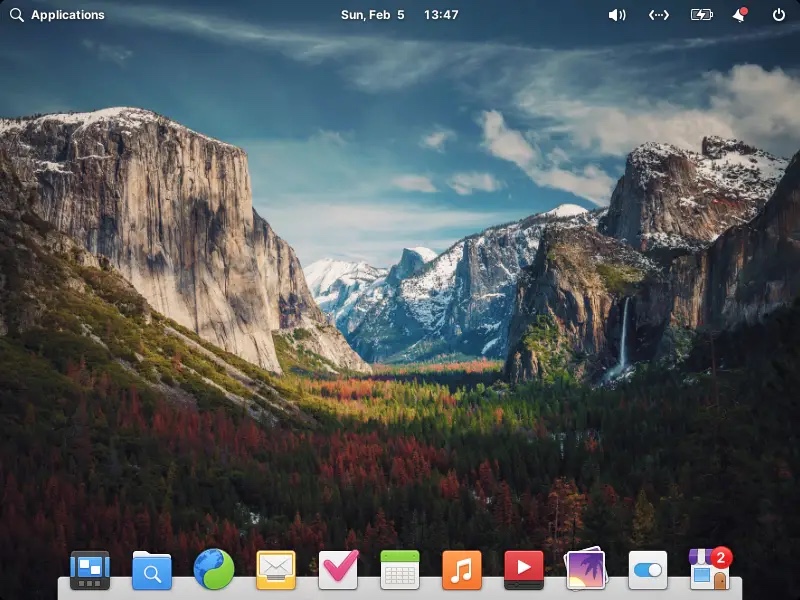This screenshot has height=600, width=800.
Task: Start the Videos app
Action: coord(524,568)
